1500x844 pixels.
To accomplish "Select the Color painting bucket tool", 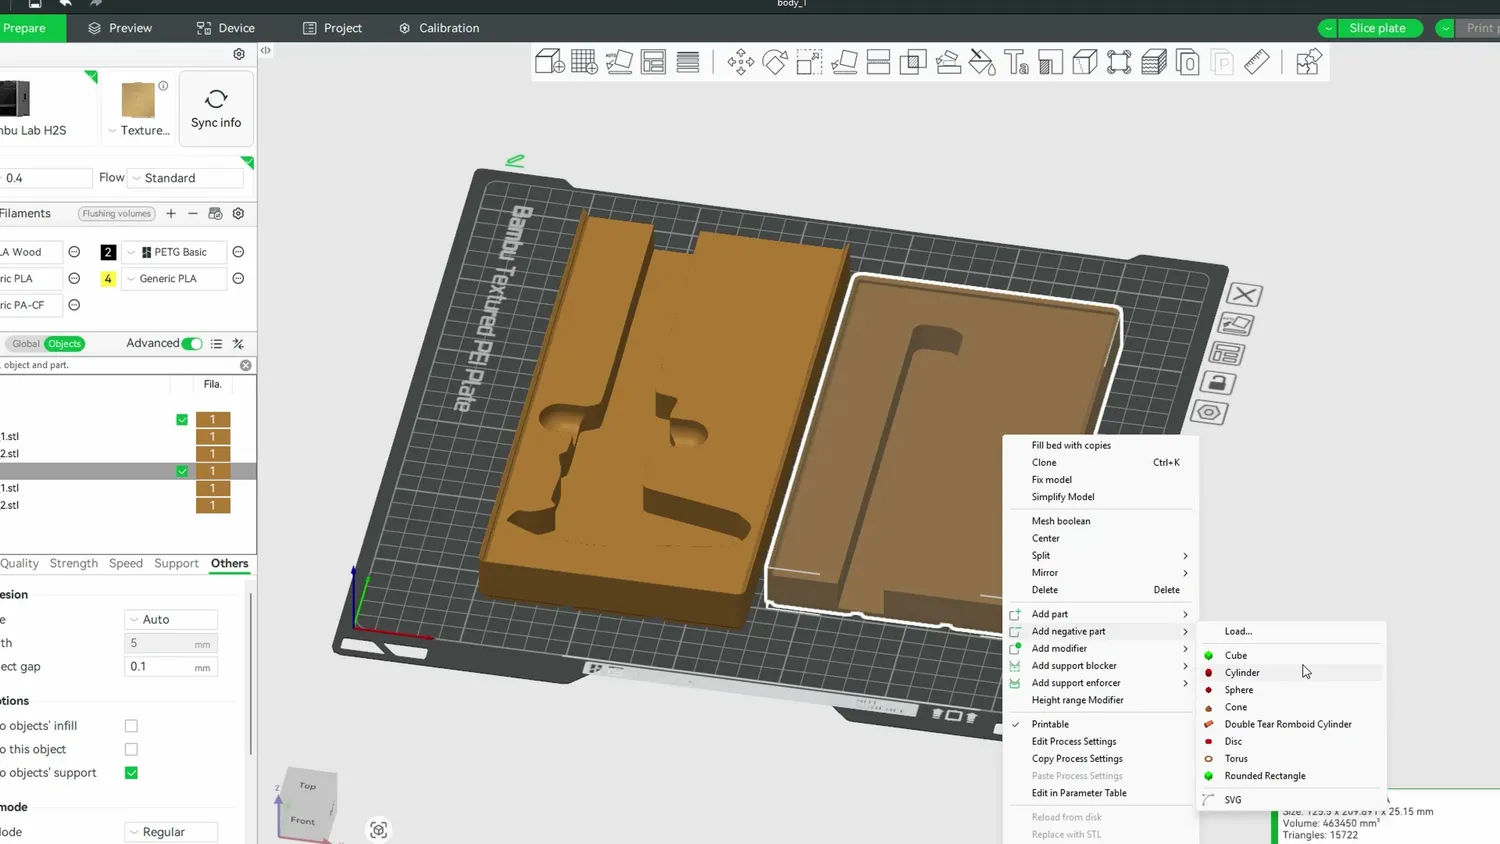I will pyautogui.click(x=982, y=62).
